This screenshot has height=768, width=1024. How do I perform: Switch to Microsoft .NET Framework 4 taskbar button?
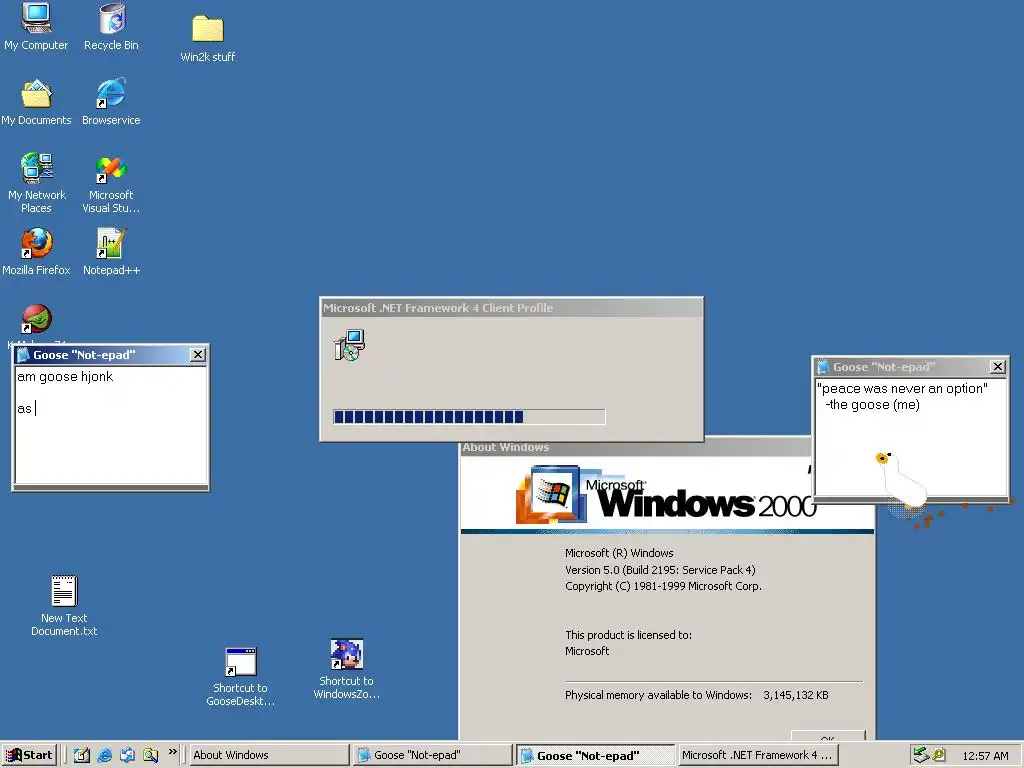pyautogui.click(x=758, y=755)
